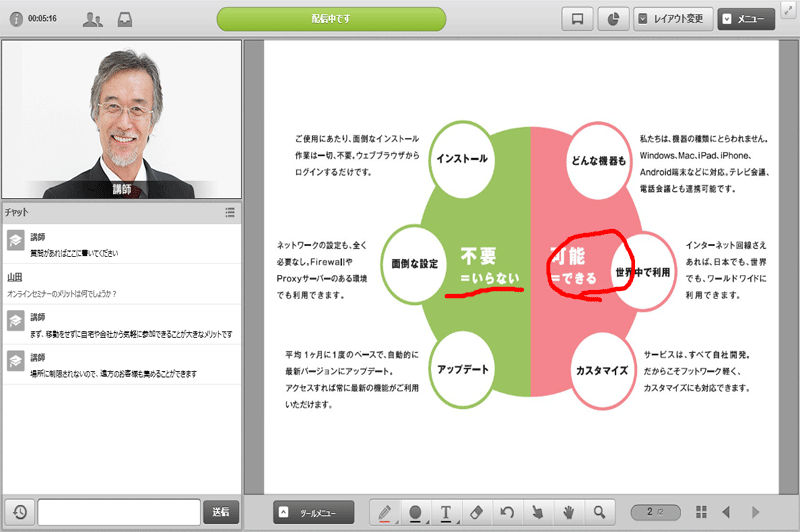
Task: Open the メニュー dropdown
Action: [x=745, y=19]
